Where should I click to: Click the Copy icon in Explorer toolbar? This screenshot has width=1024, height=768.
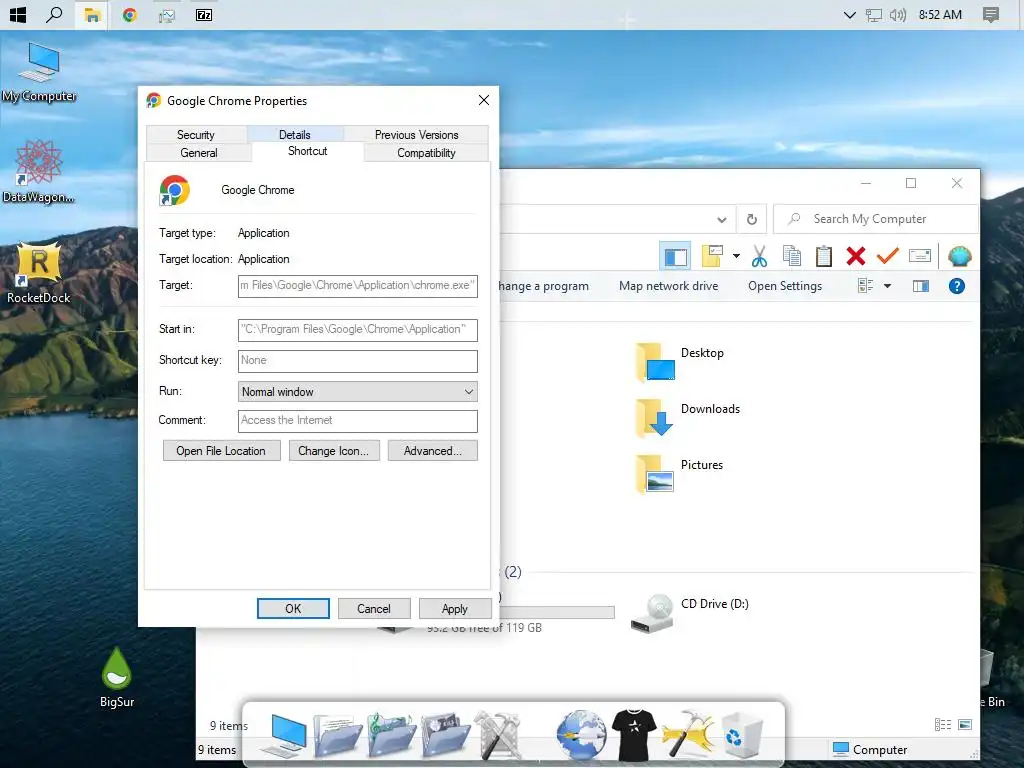click(x=792, y=256)
